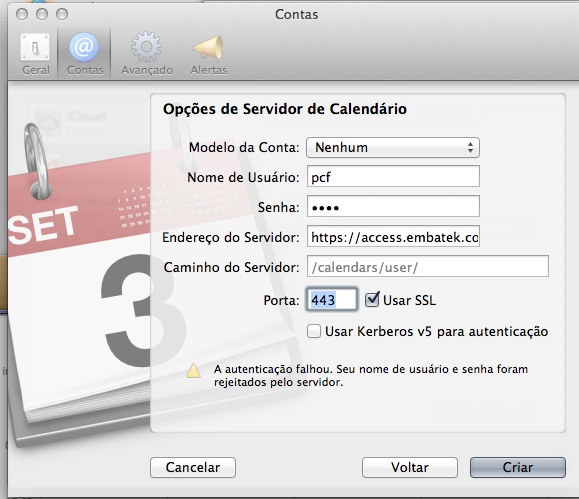
Task: Click the Porta field showing 443
Action: click(331, 300)
